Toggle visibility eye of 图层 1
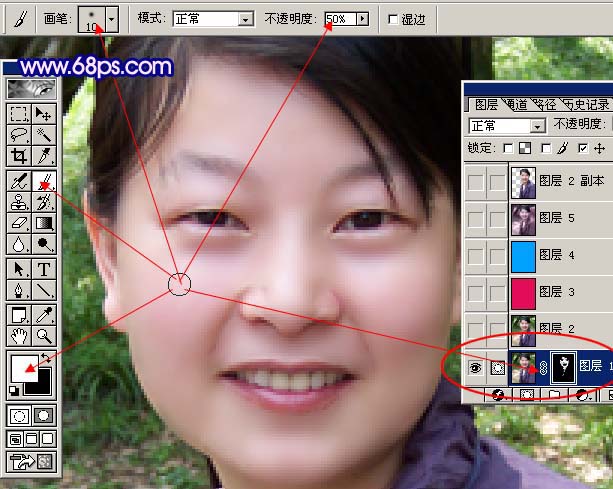Screen dimensions: 613x489 coord(476,367)
